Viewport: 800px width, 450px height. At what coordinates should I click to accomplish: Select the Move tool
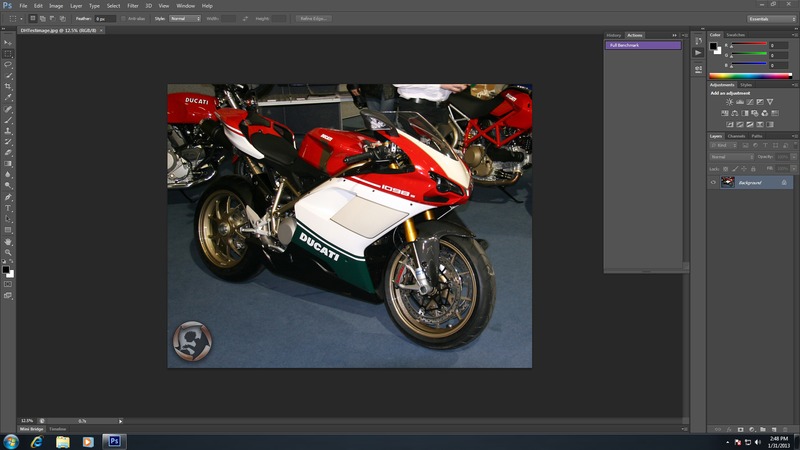point(8,42)
